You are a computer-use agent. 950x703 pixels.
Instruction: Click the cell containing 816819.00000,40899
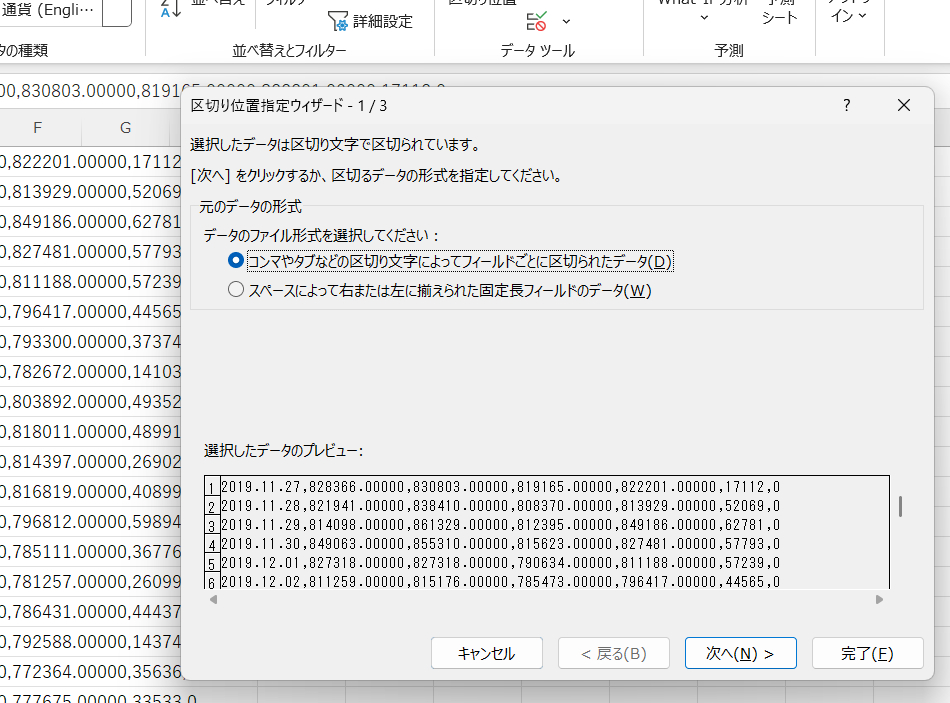click(x=91, y=491)
